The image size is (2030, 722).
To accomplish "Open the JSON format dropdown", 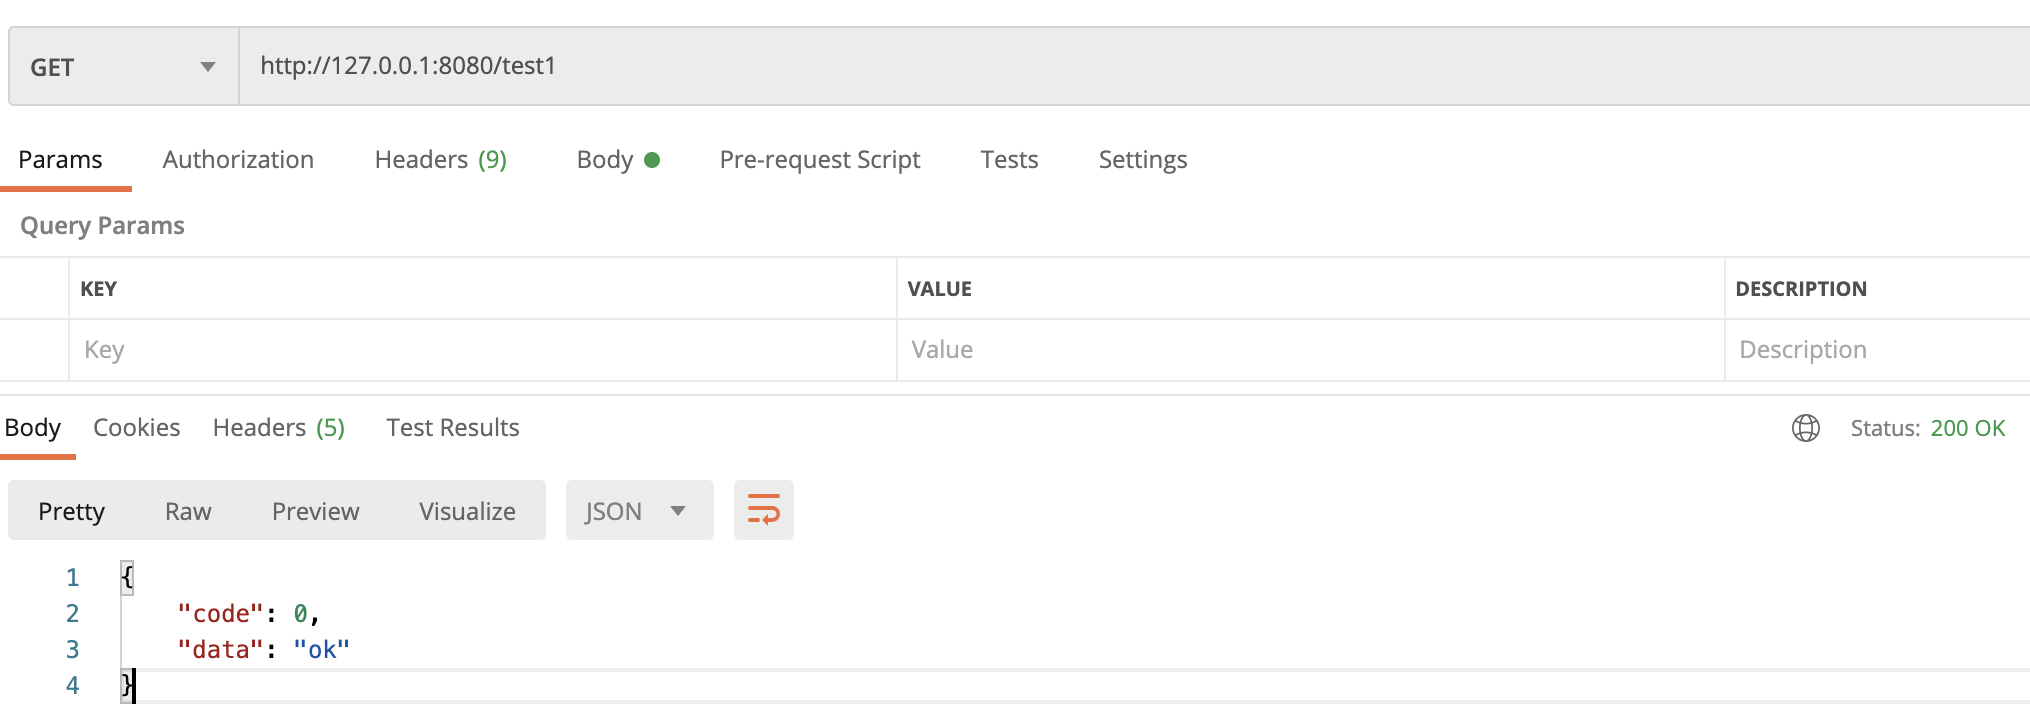I will pos(640,511).
